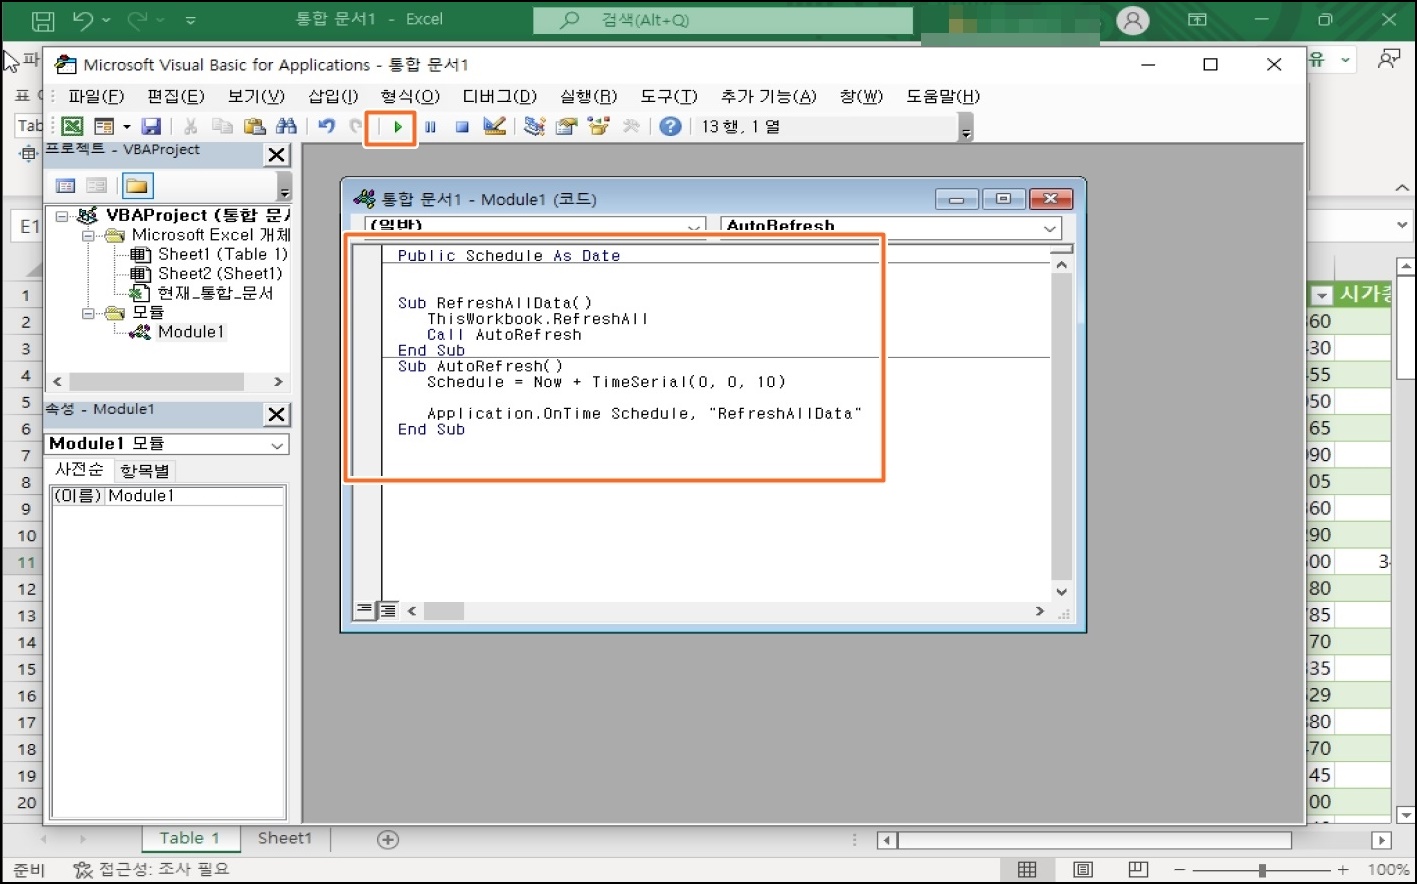Open the 실행(R) menu

[589, 96]
